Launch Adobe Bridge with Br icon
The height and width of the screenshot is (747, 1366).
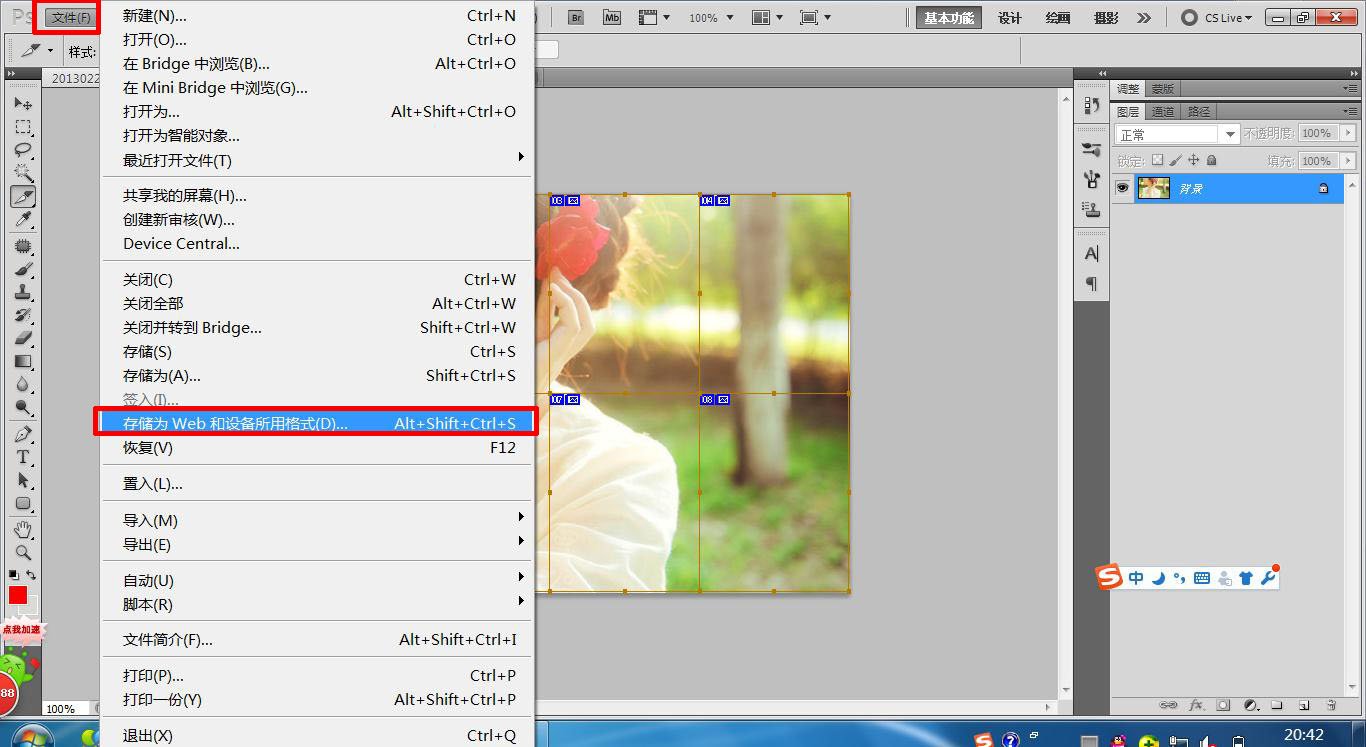click(576, 18)
